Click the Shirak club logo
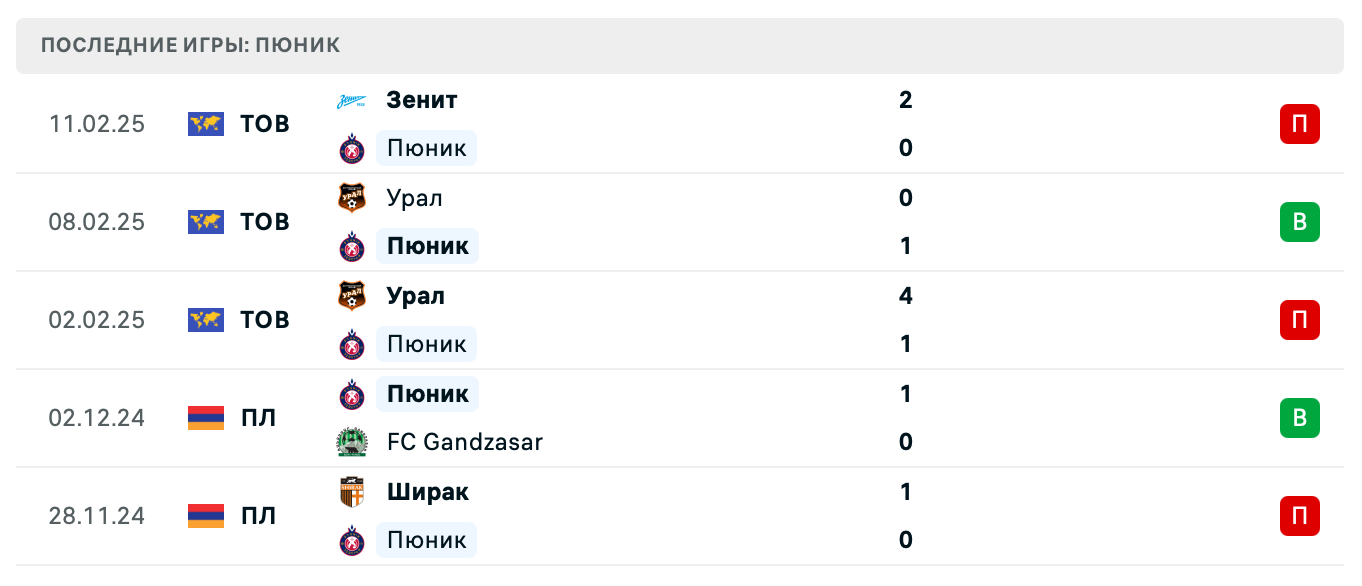The height and width of the screenshot is (586, 1362). [x=352, y=492]
